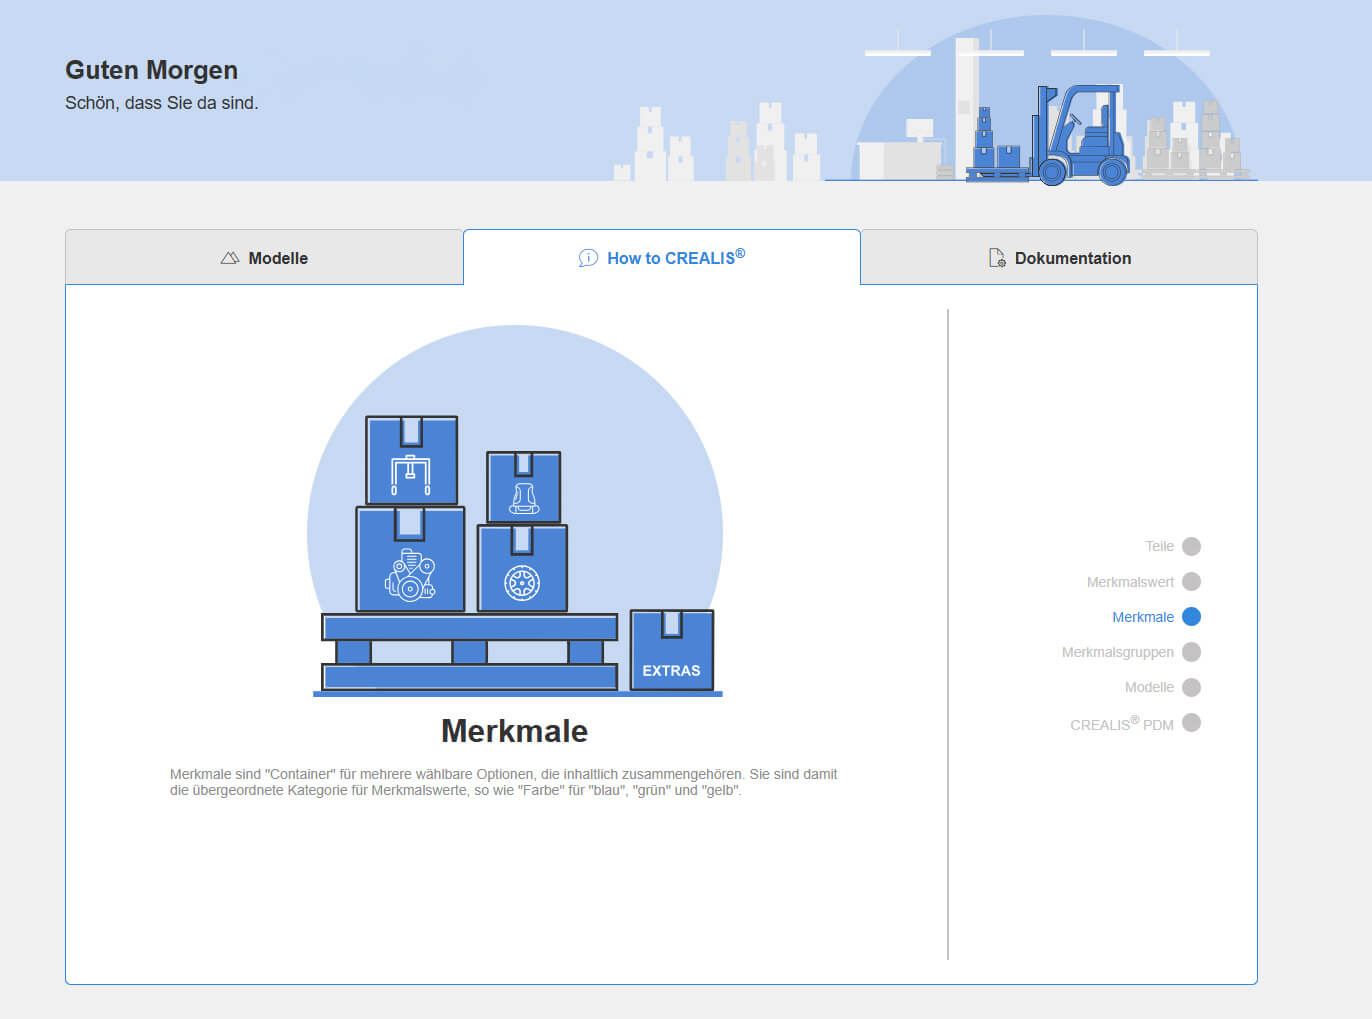
Task: Click the EXTRAS box in the illustration
Action: (x=671, y=651)
